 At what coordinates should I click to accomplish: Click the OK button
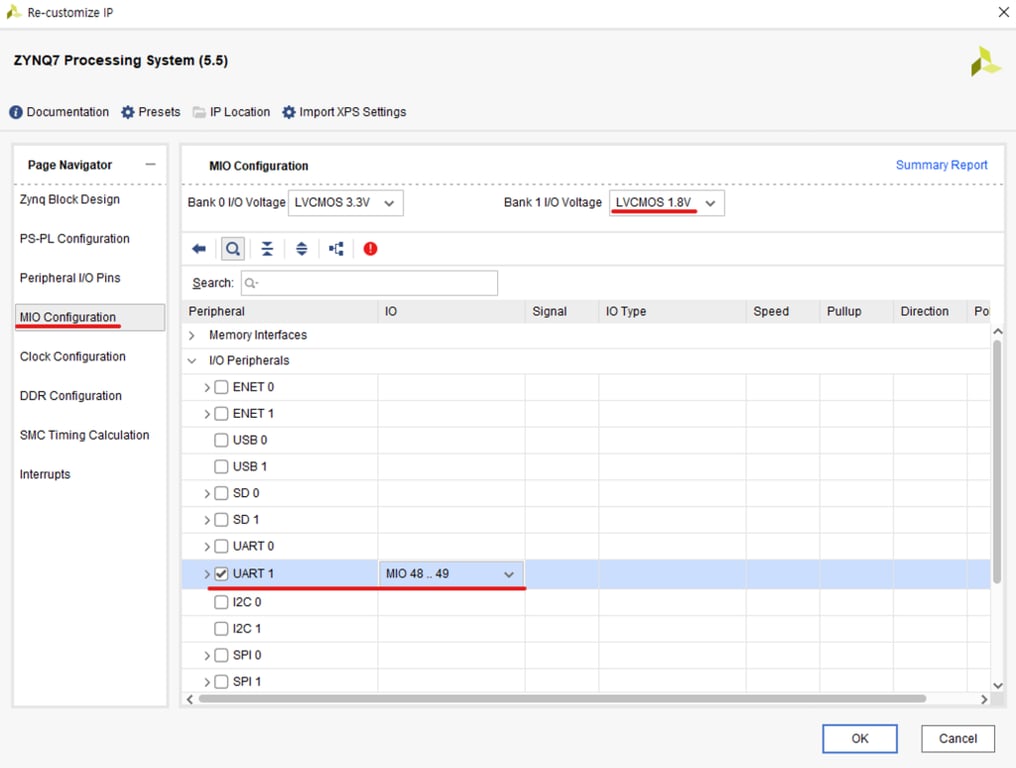pos(860,739)
